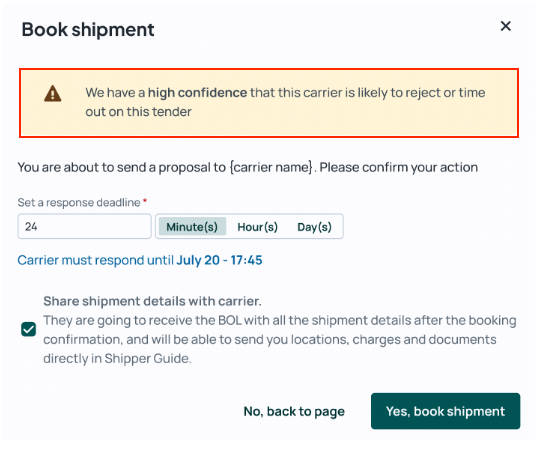The image size is (541, 454).
Task: Click the Set a response deadline label
Action: [x=79, y=203]
